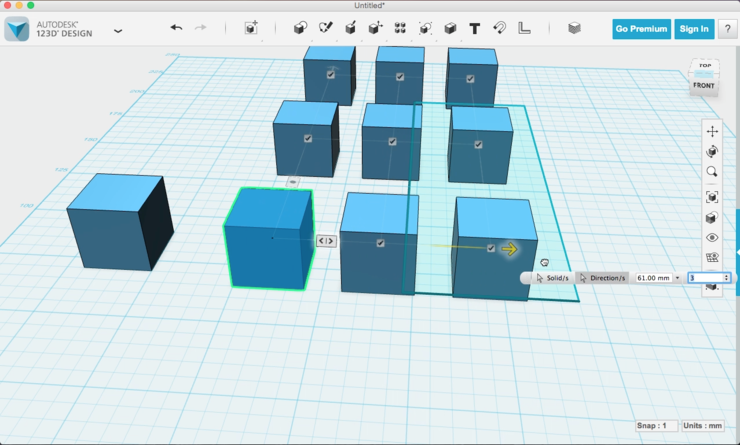Open the Pattern tools menu
740x445 pixels.
click(x=400, y=28)
